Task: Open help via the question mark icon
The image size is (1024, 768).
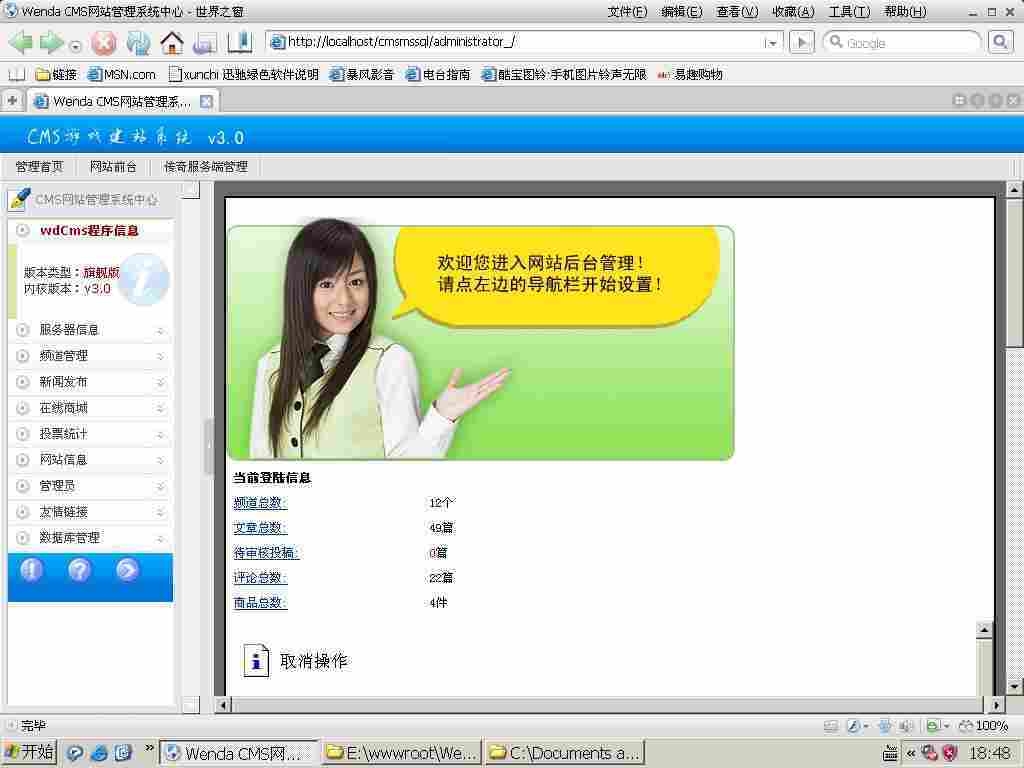Action: click(79, 570)
